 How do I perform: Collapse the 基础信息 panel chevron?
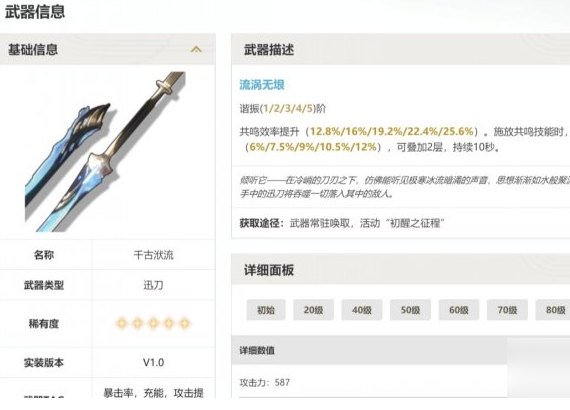point(196,49)
